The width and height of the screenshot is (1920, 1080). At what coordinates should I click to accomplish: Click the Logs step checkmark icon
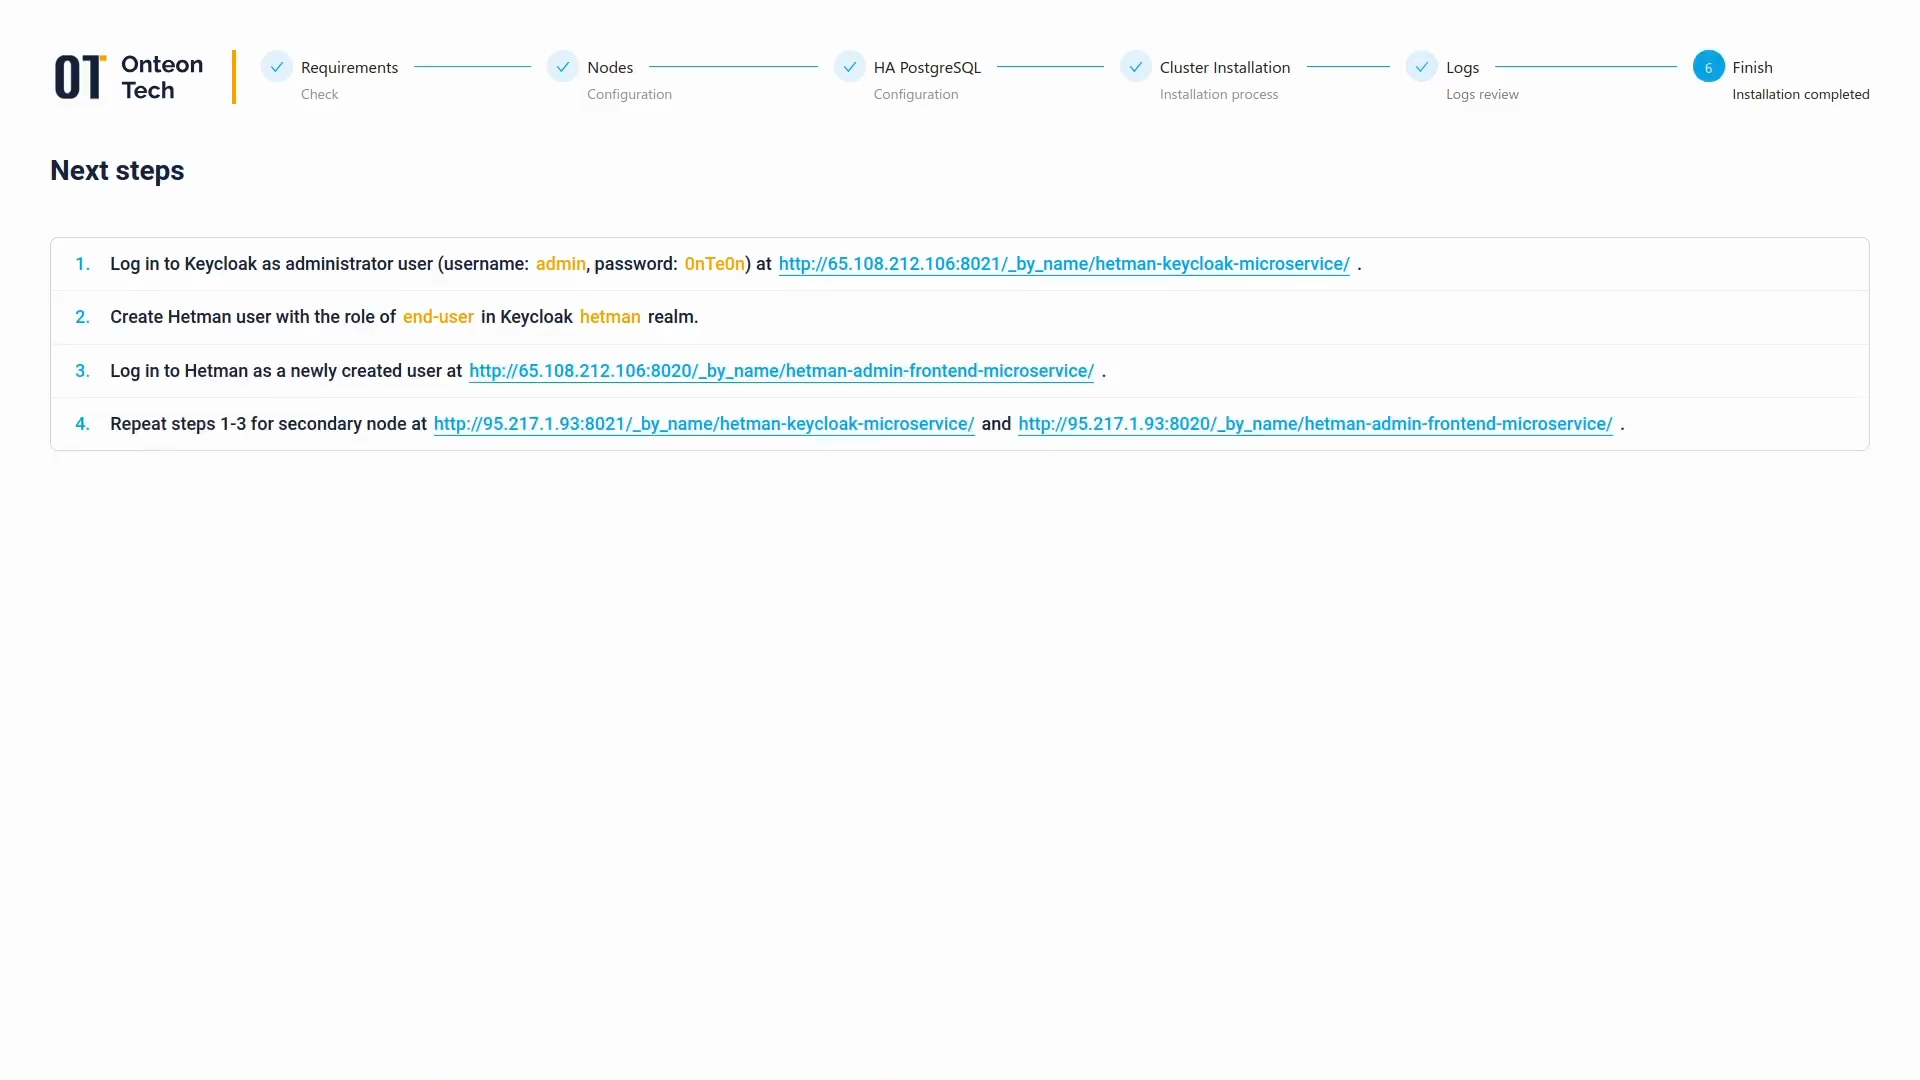pyautogui.click(x=1421, y=67)
